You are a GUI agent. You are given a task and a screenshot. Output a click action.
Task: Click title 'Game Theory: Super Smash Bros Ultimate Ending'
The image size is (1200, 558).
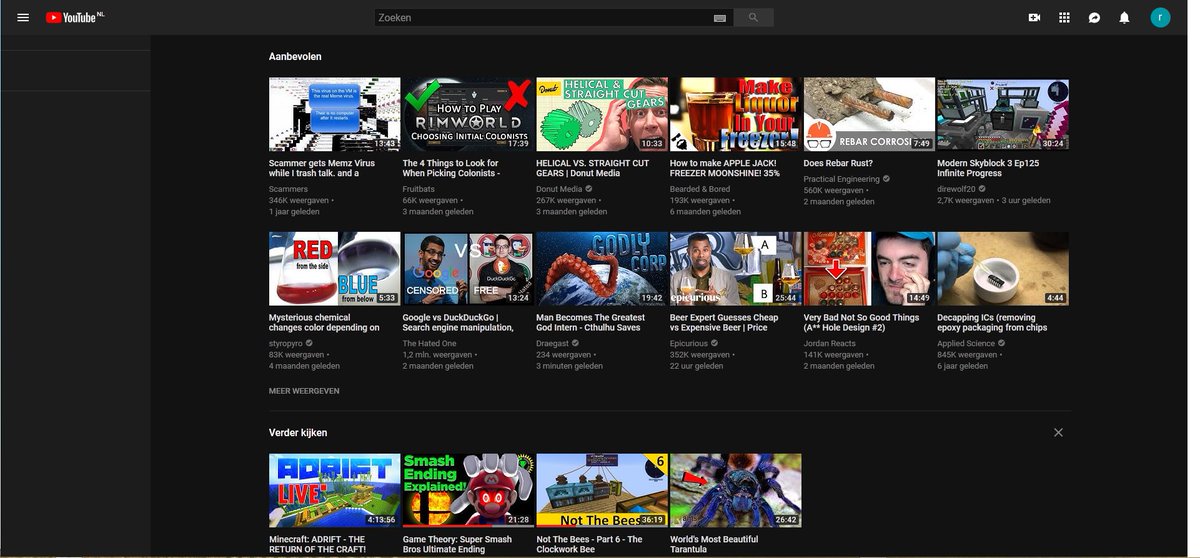coord(457,544)
